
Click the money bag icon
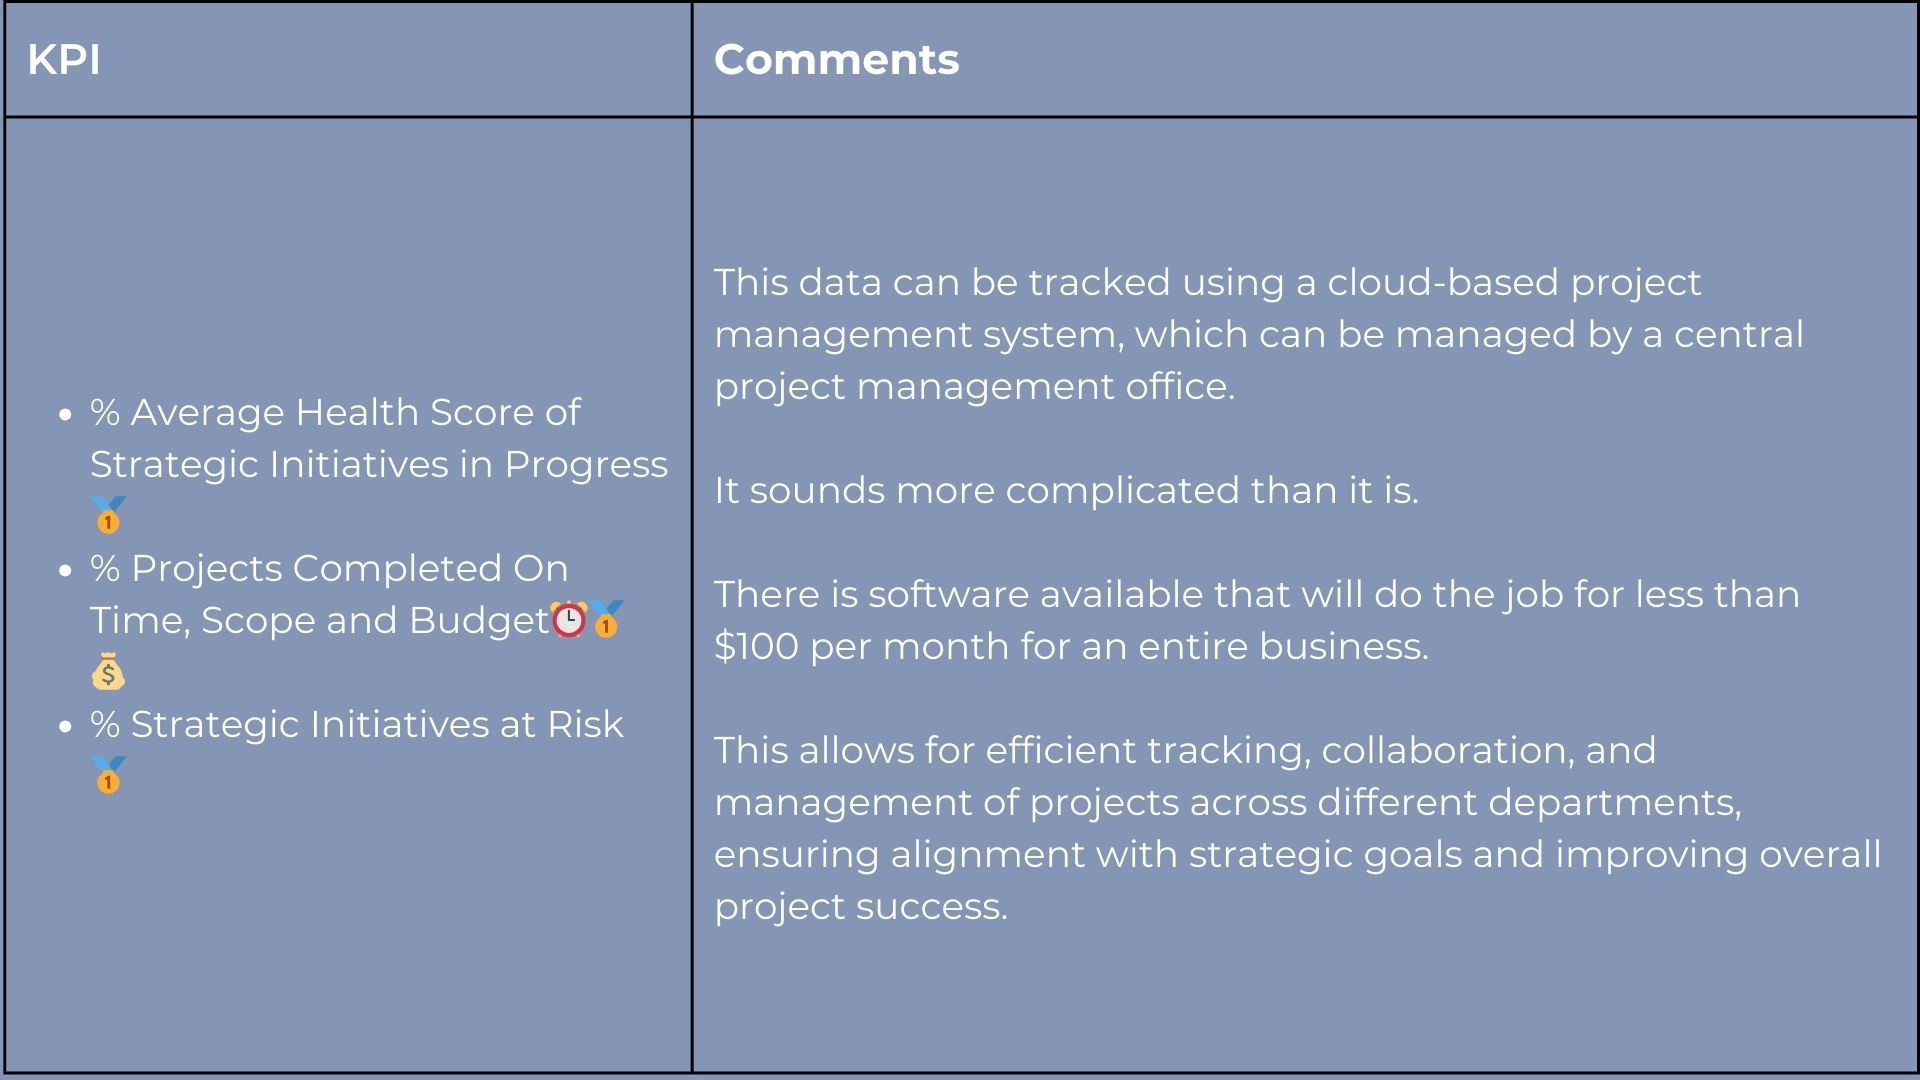click(x=108, y=672)
